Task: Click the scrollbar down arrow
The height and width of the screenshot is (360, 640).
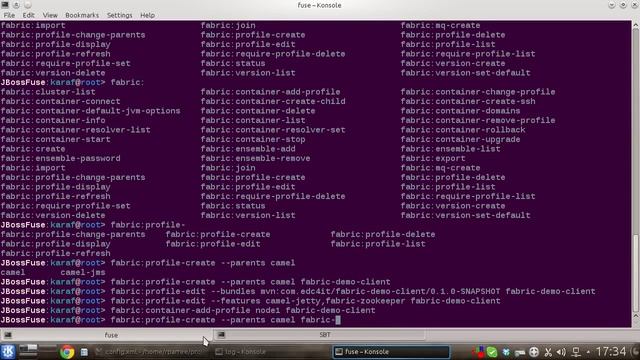Action: point(636,317)
